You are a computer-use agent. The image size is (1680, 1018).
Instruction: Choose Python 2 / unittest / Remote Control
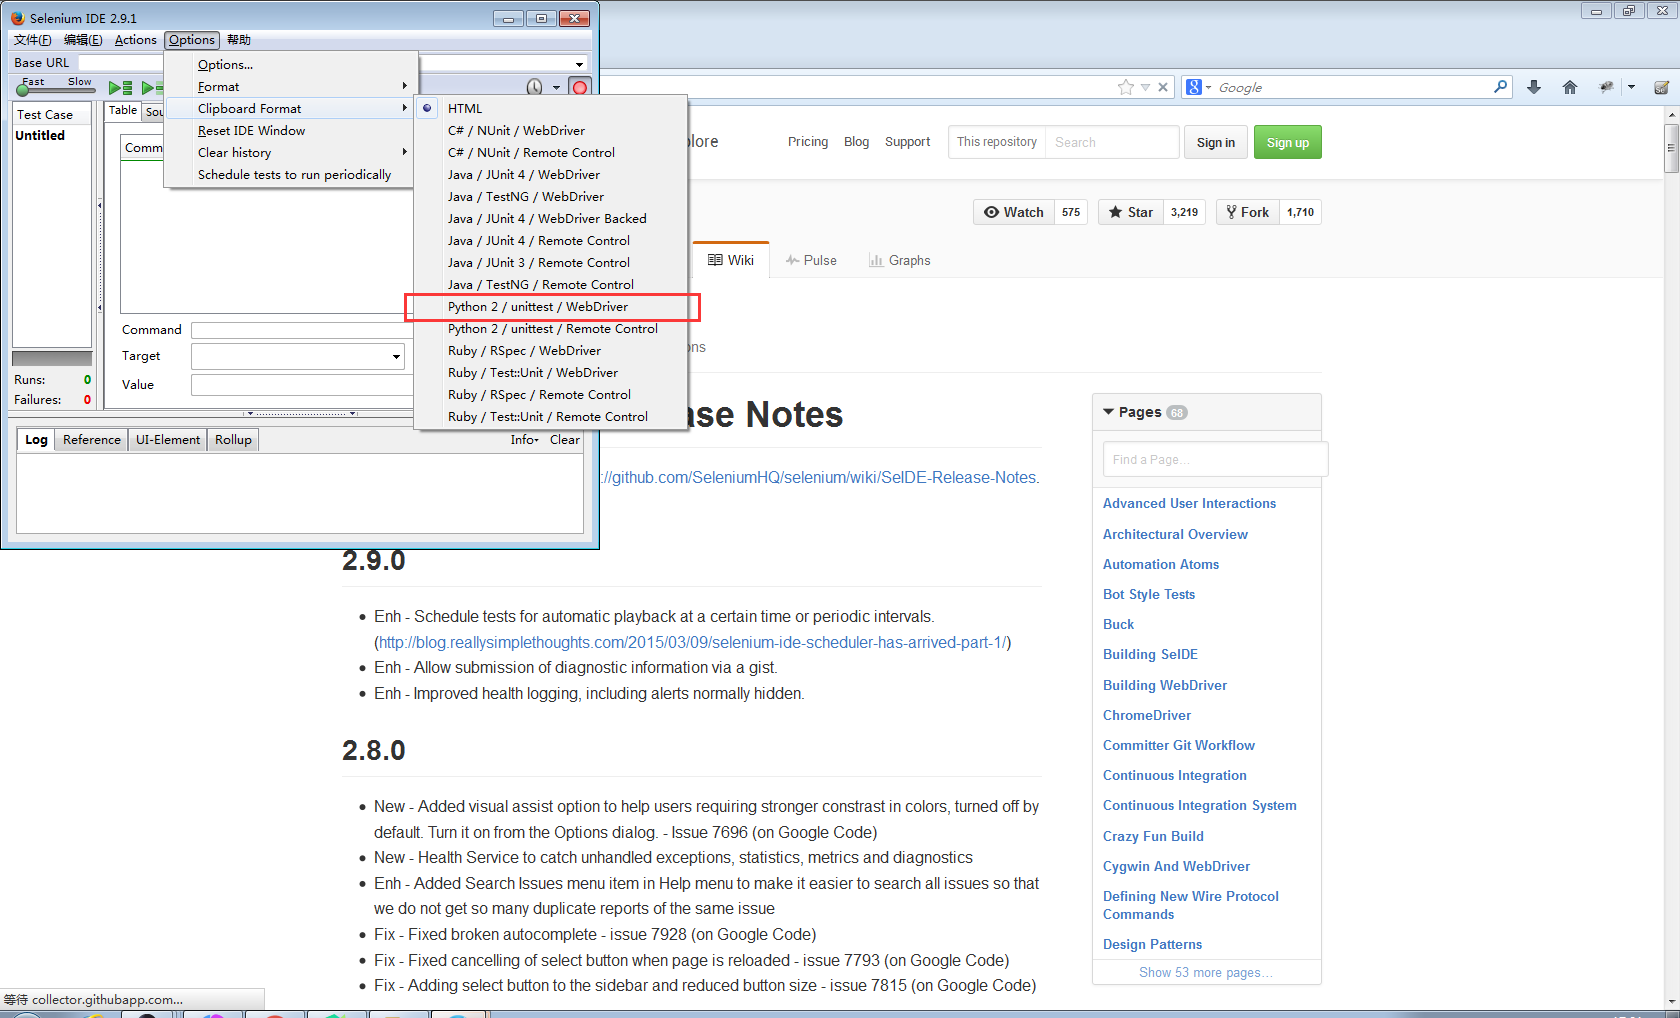click(x=551, y=328)
